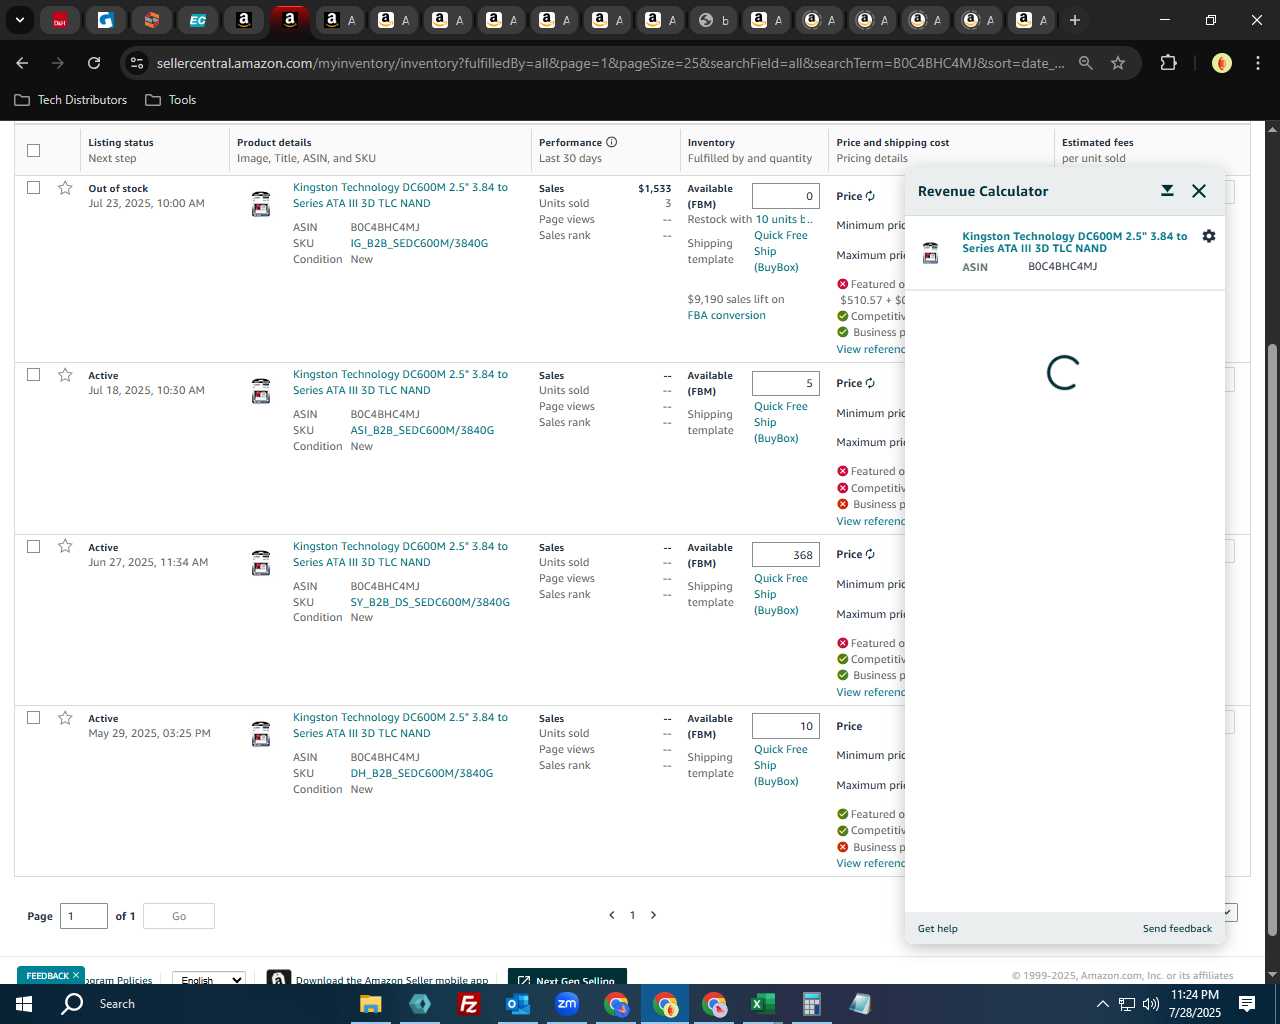The width and height of the screenshot is (1280, 1024).
Task: Go back in browser history
Action: point(22,63)
